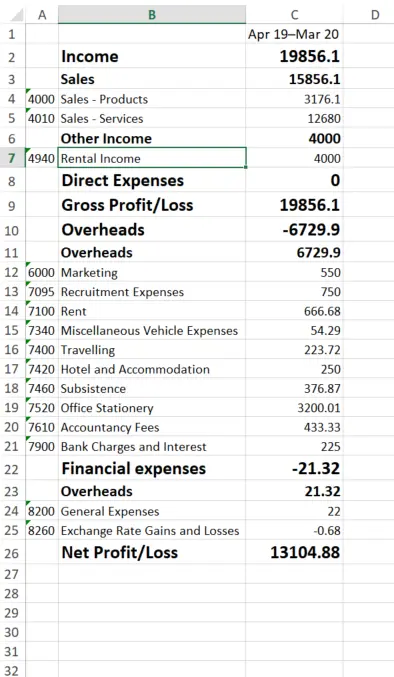This screenshot has width=394, height=677.
Task: Click 'Accountancy Fees' cell
Action: click(152, 427)
